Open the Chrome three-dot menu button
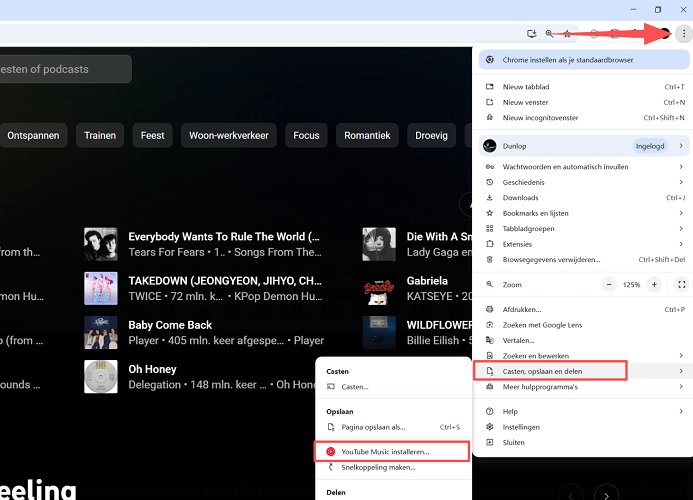 [x=684, y=34]
